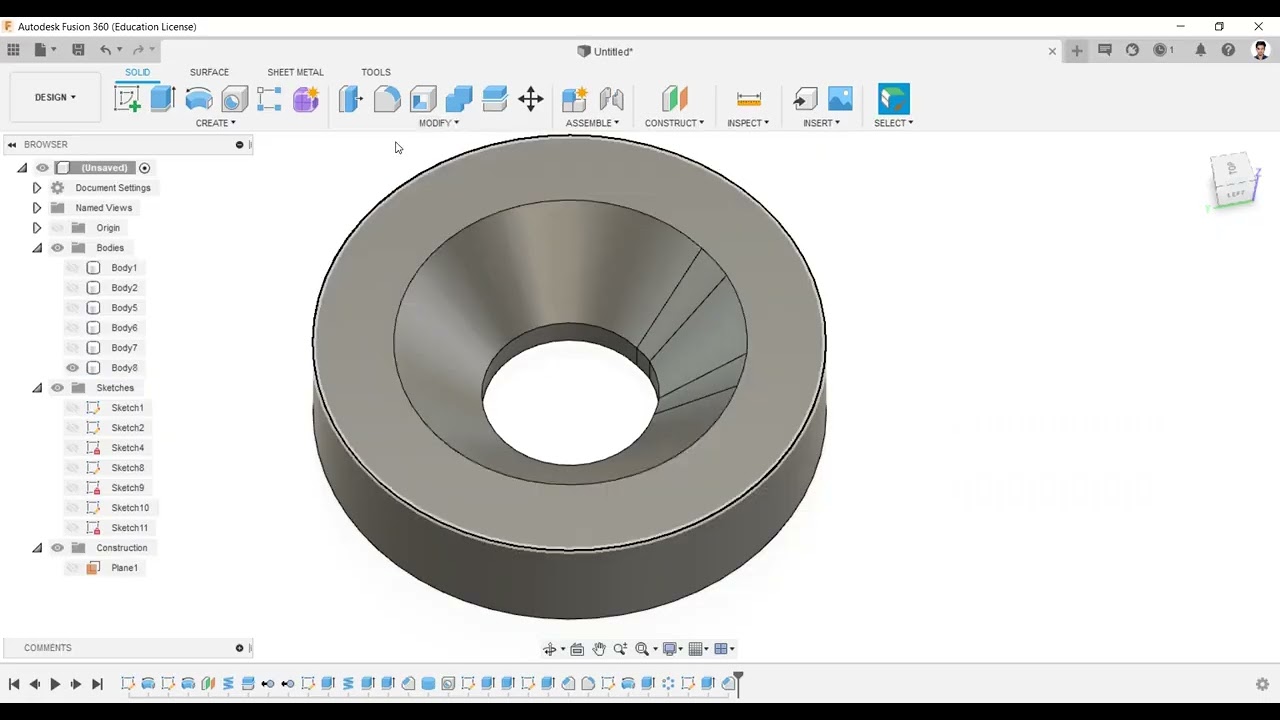This screenshot has width=1280, height=720.
Task: Click the Offset Plane construct icon
Action: [675, 98]
